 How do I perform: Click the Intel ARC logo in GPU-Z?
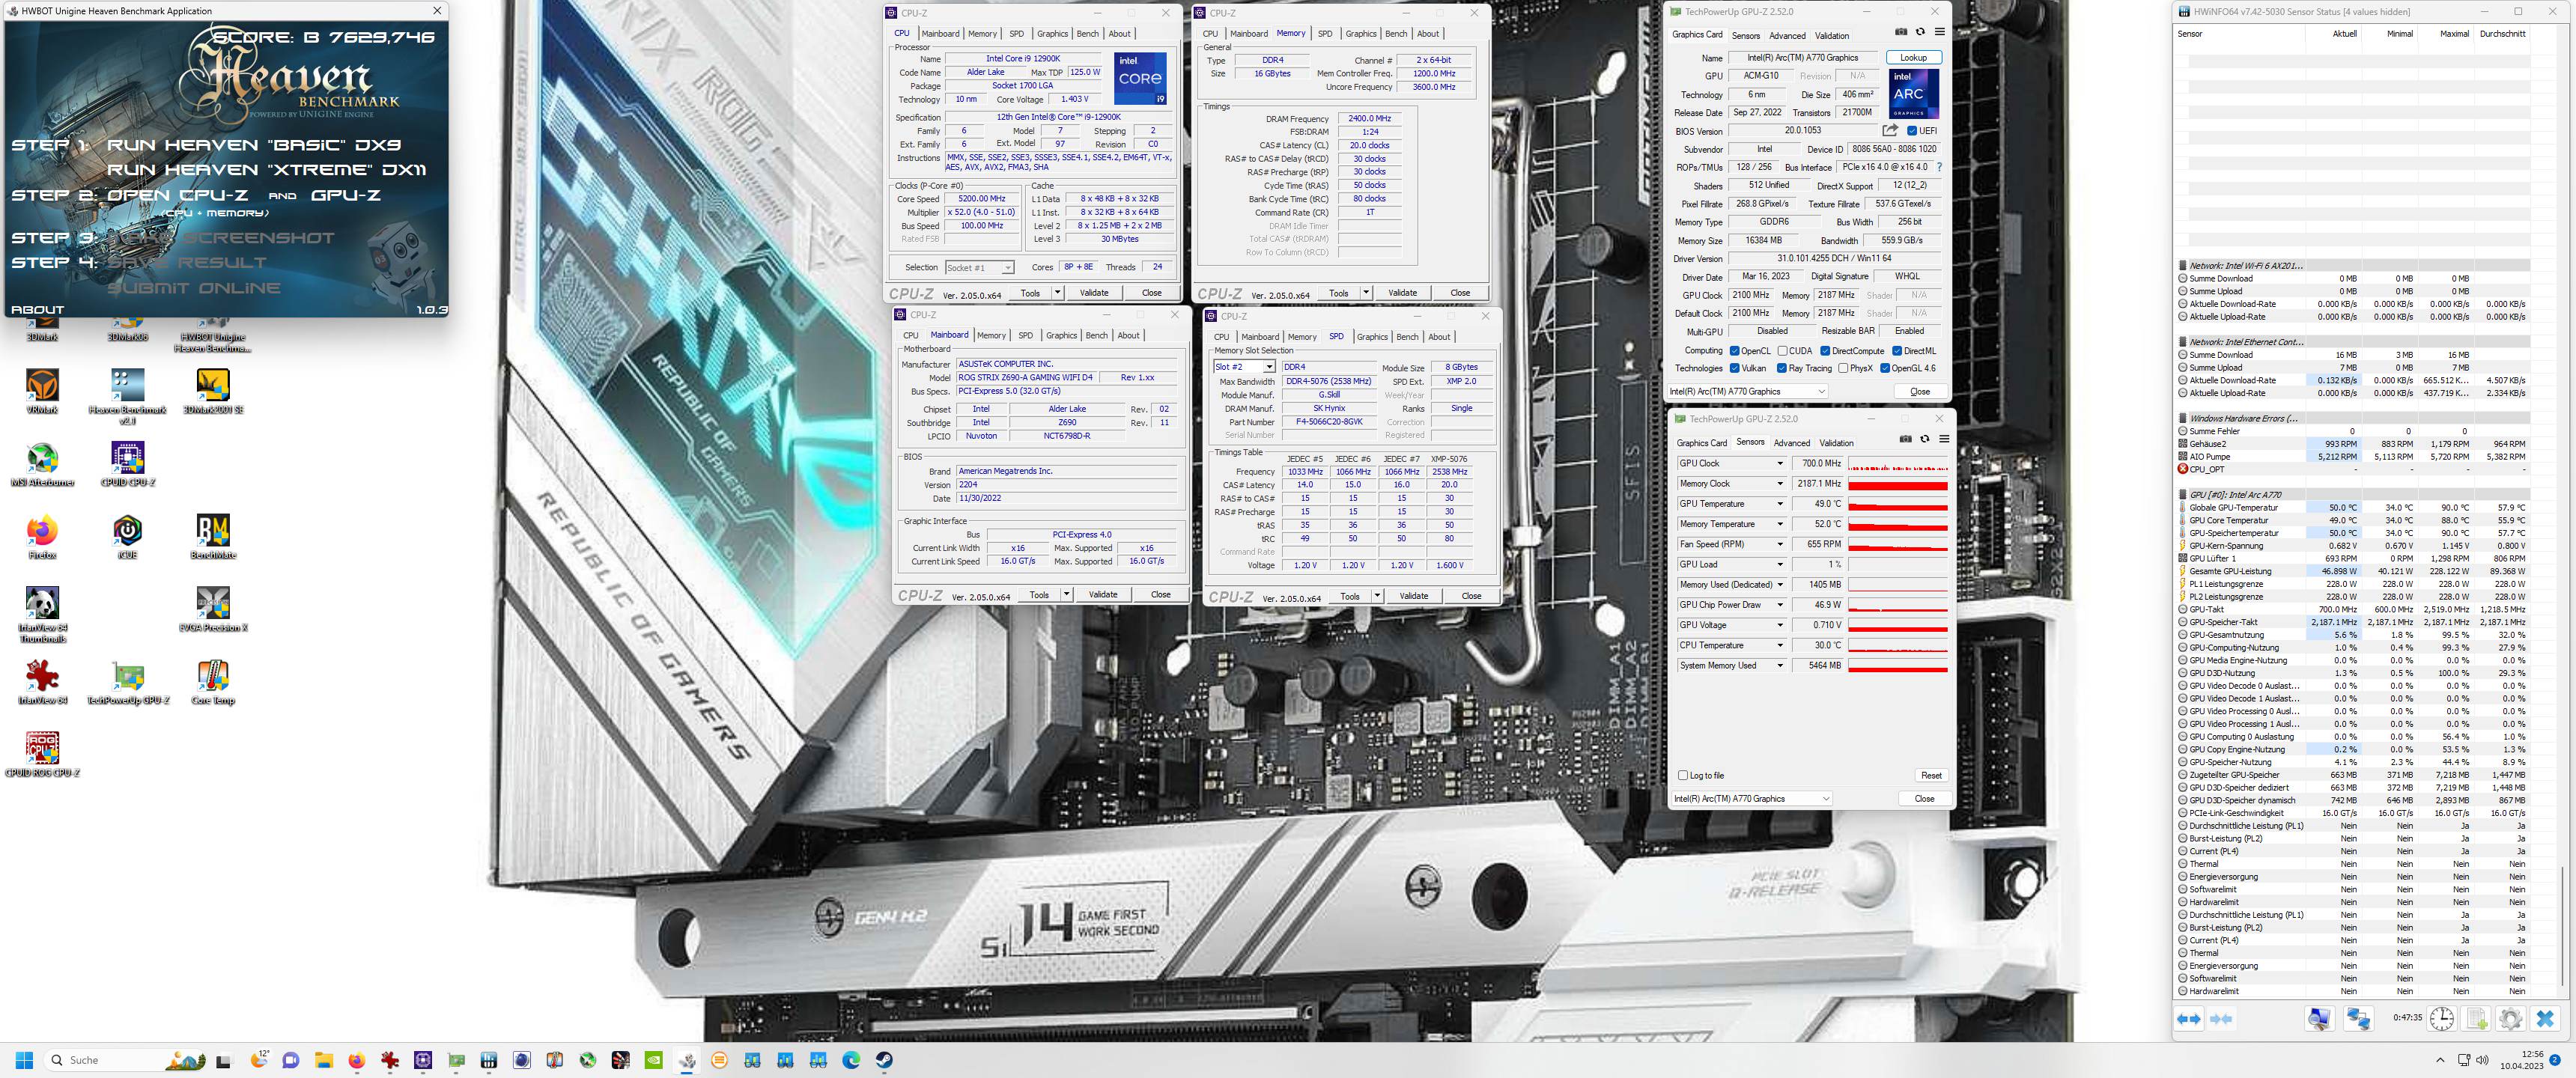(x=1913, y=94)
